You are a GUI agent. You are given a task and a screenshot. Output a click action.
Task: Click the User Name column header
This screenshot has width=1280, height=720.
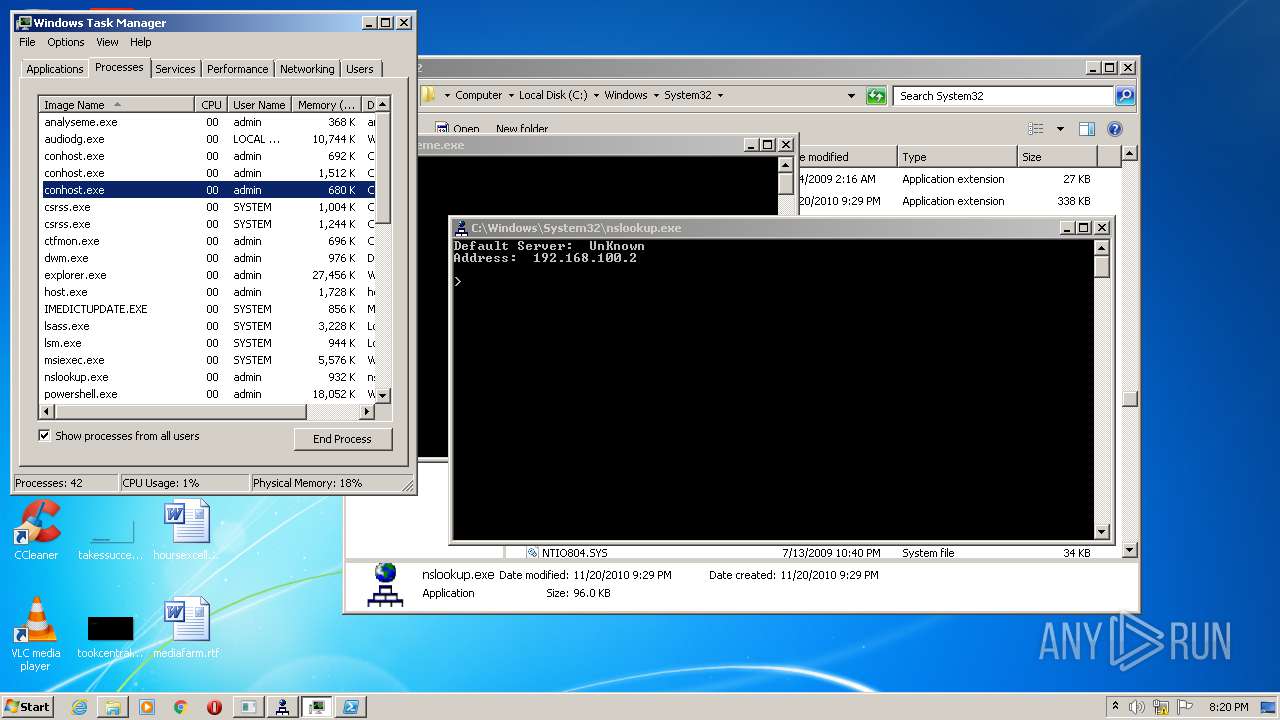(x=259, y=105)
